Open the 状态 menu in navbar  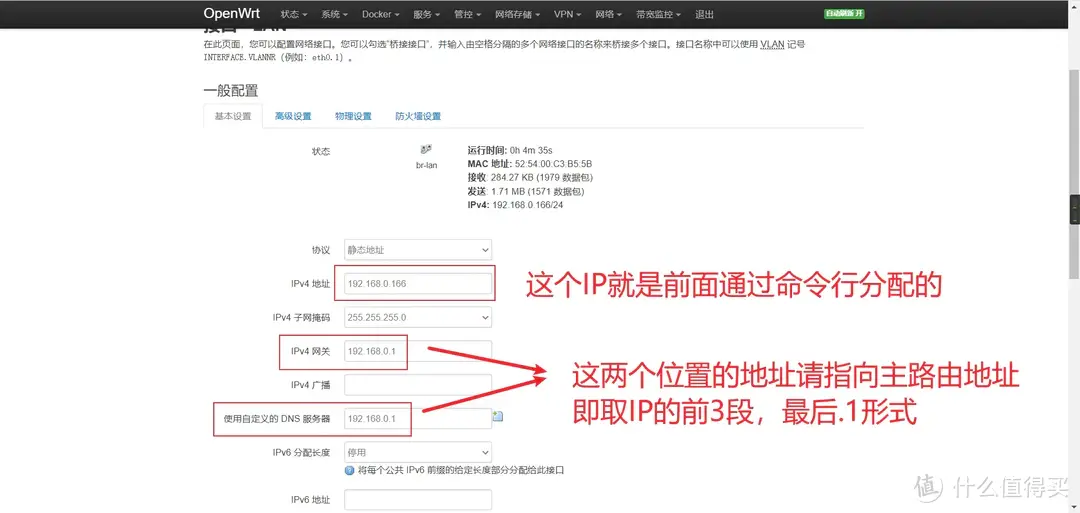point(293,14)
